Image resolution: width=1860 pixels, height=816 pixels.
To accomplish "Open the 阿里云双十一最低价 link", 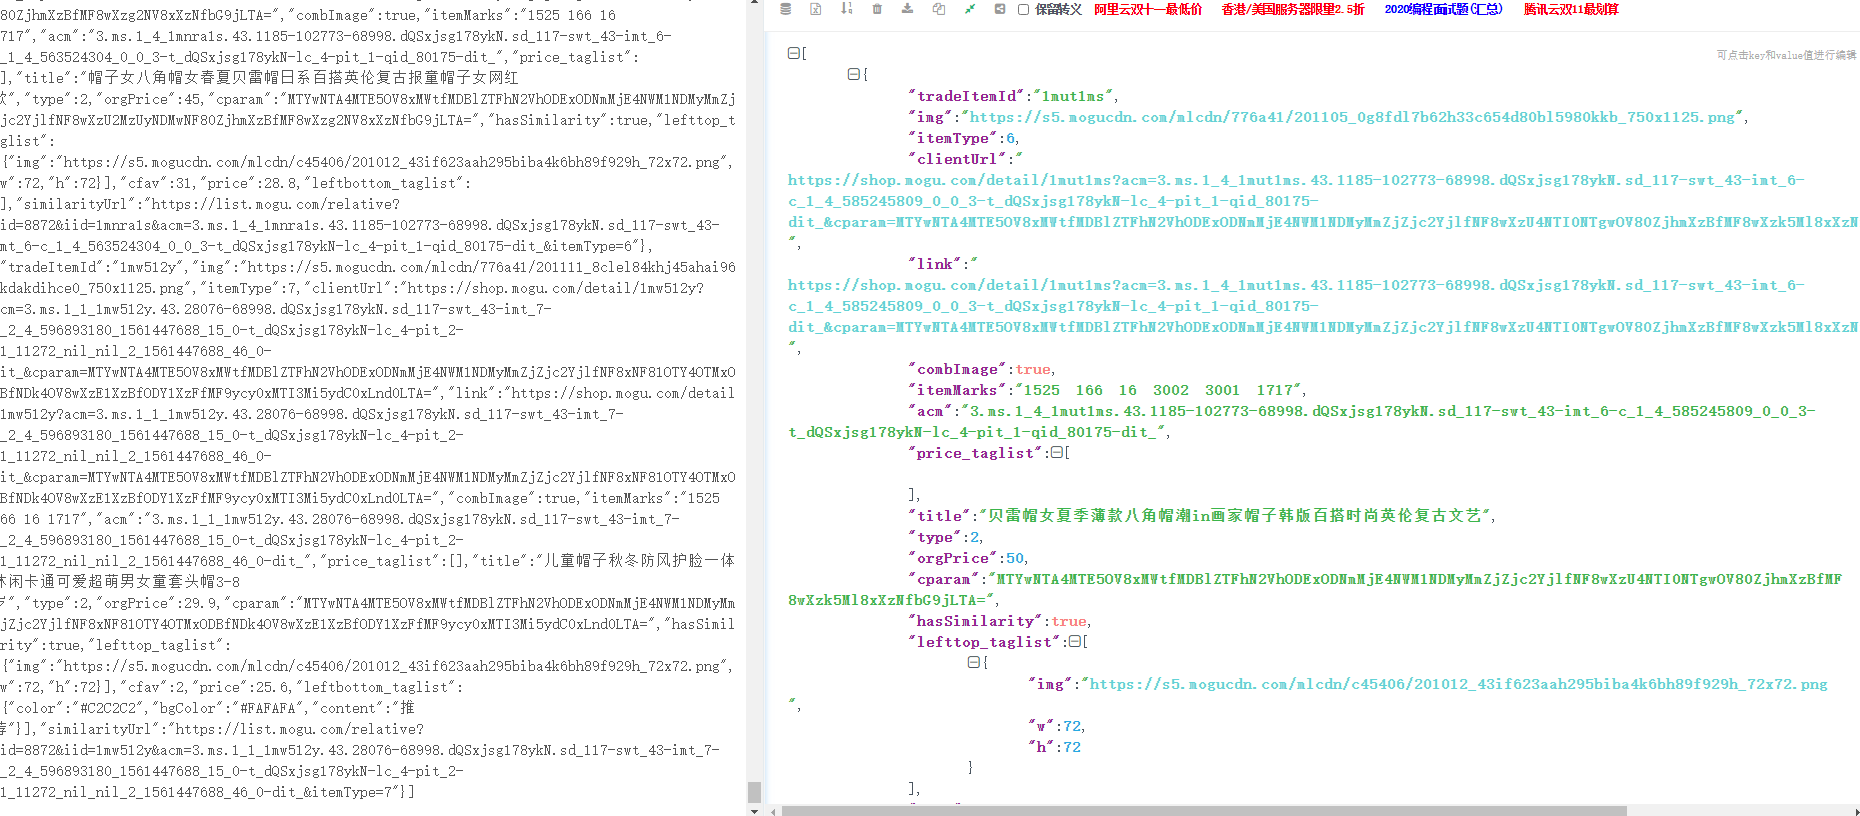I will (x=1148, y=9).
